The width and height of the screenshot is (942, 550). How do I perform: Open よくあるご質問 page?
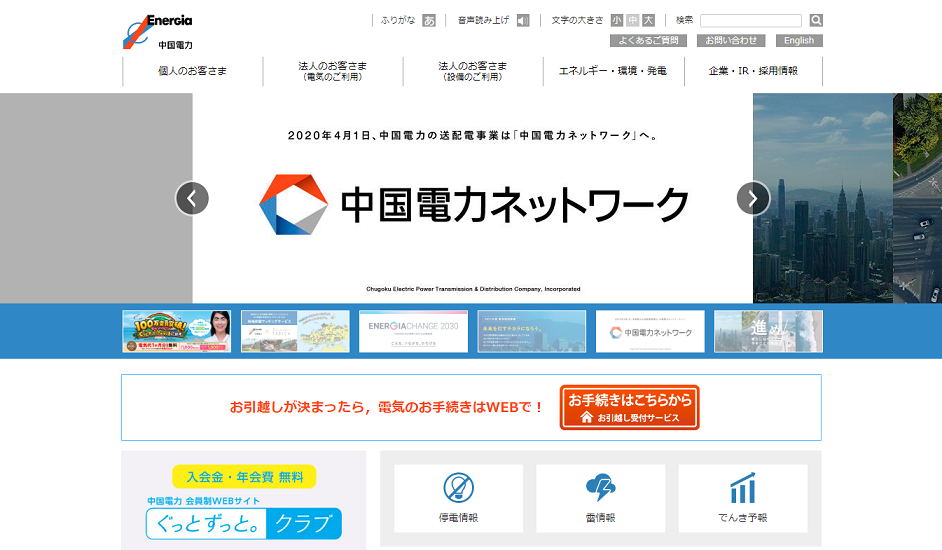[648, 40]
